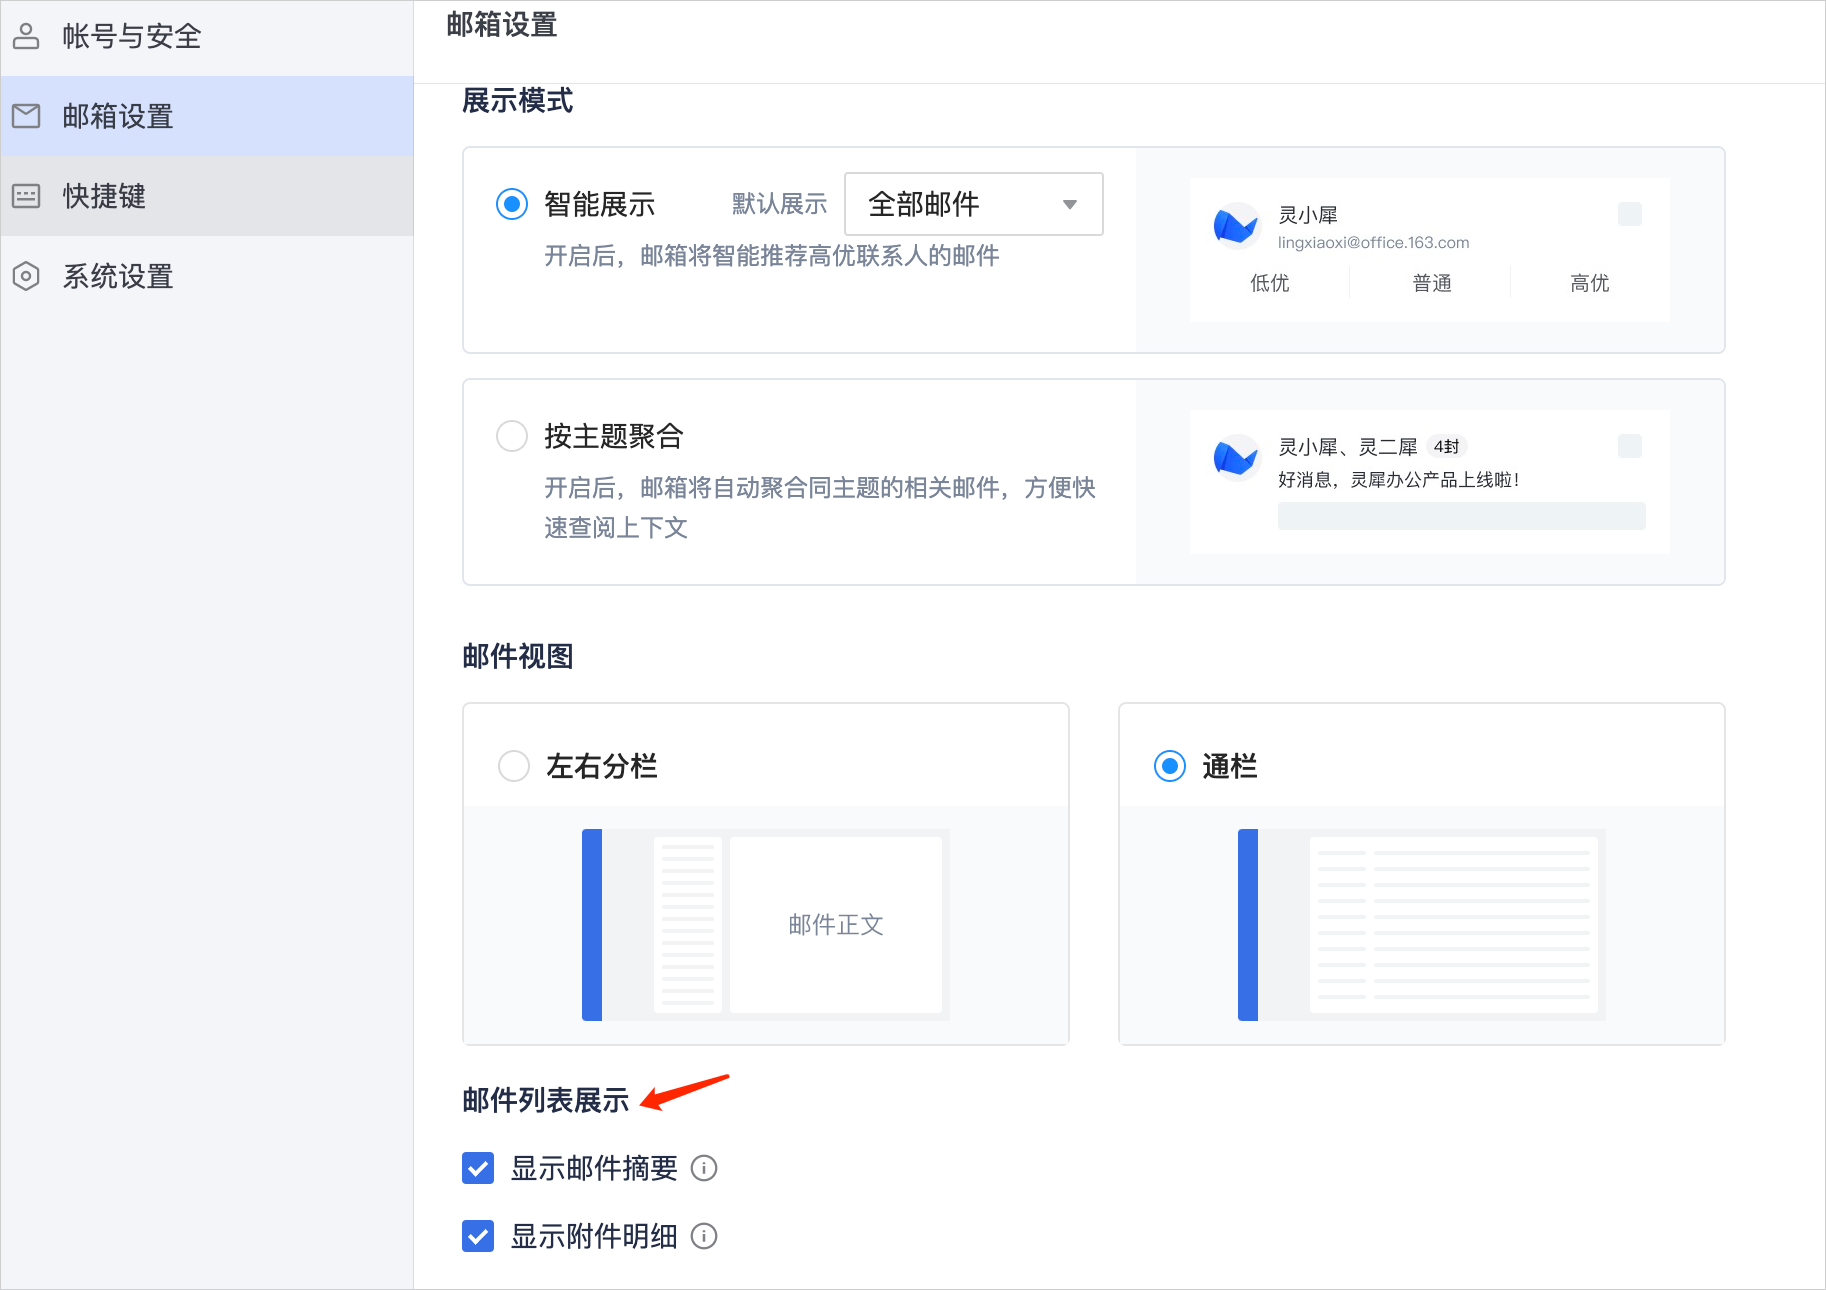The image size is (1826, 1290).
Task: Select the 智能展示 radio button
Action: 512,204
